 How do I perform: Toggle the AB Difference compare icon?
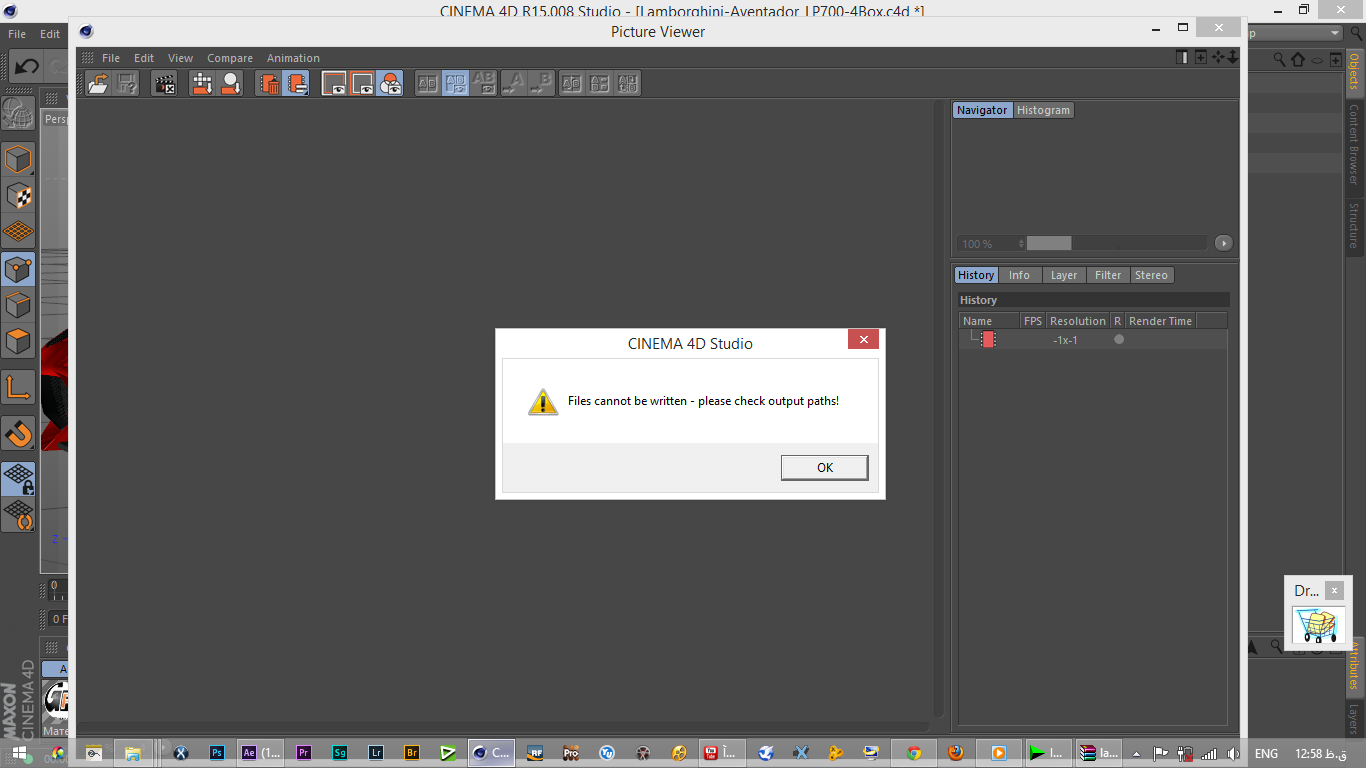pyautogui.click(x=484, y=84)
